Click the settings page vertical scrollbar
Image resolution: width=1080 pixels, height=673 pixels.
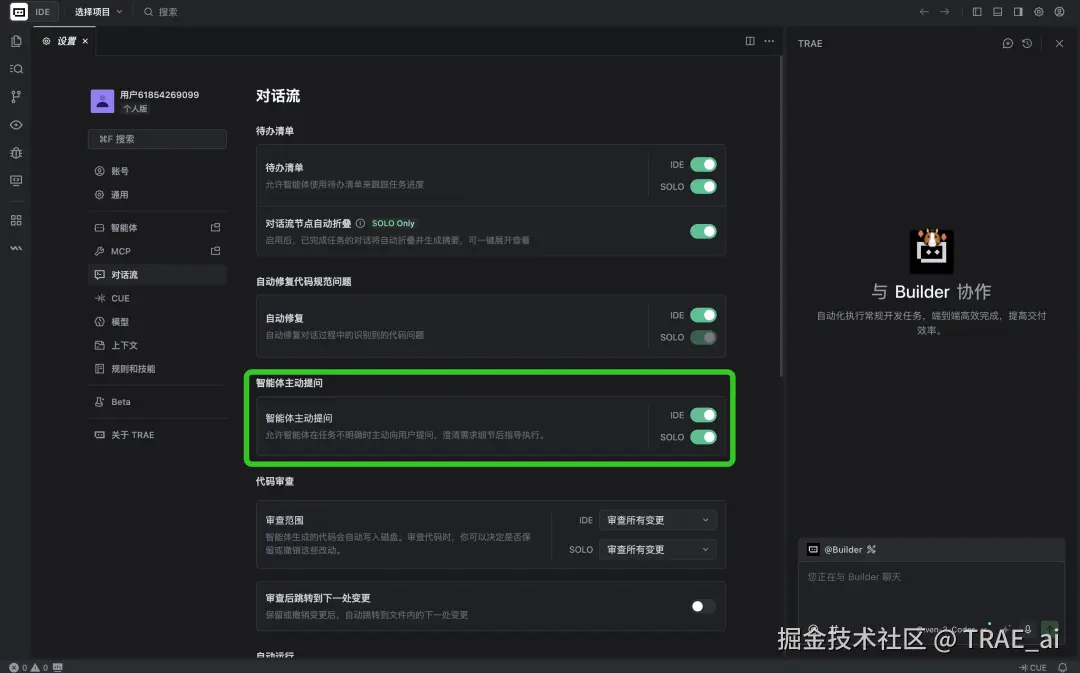click(781, 217)
